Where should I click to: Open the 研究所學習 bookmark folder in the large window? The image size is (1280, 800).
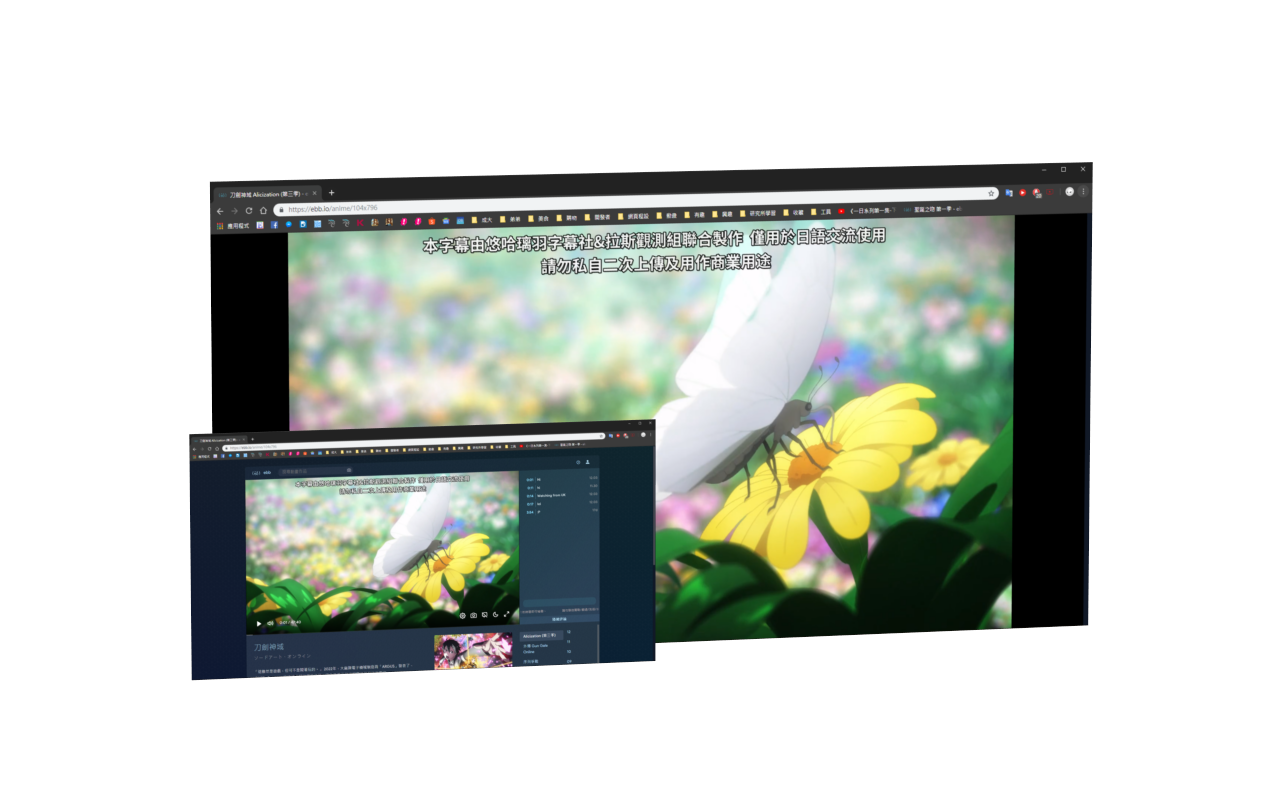[758, 213]
